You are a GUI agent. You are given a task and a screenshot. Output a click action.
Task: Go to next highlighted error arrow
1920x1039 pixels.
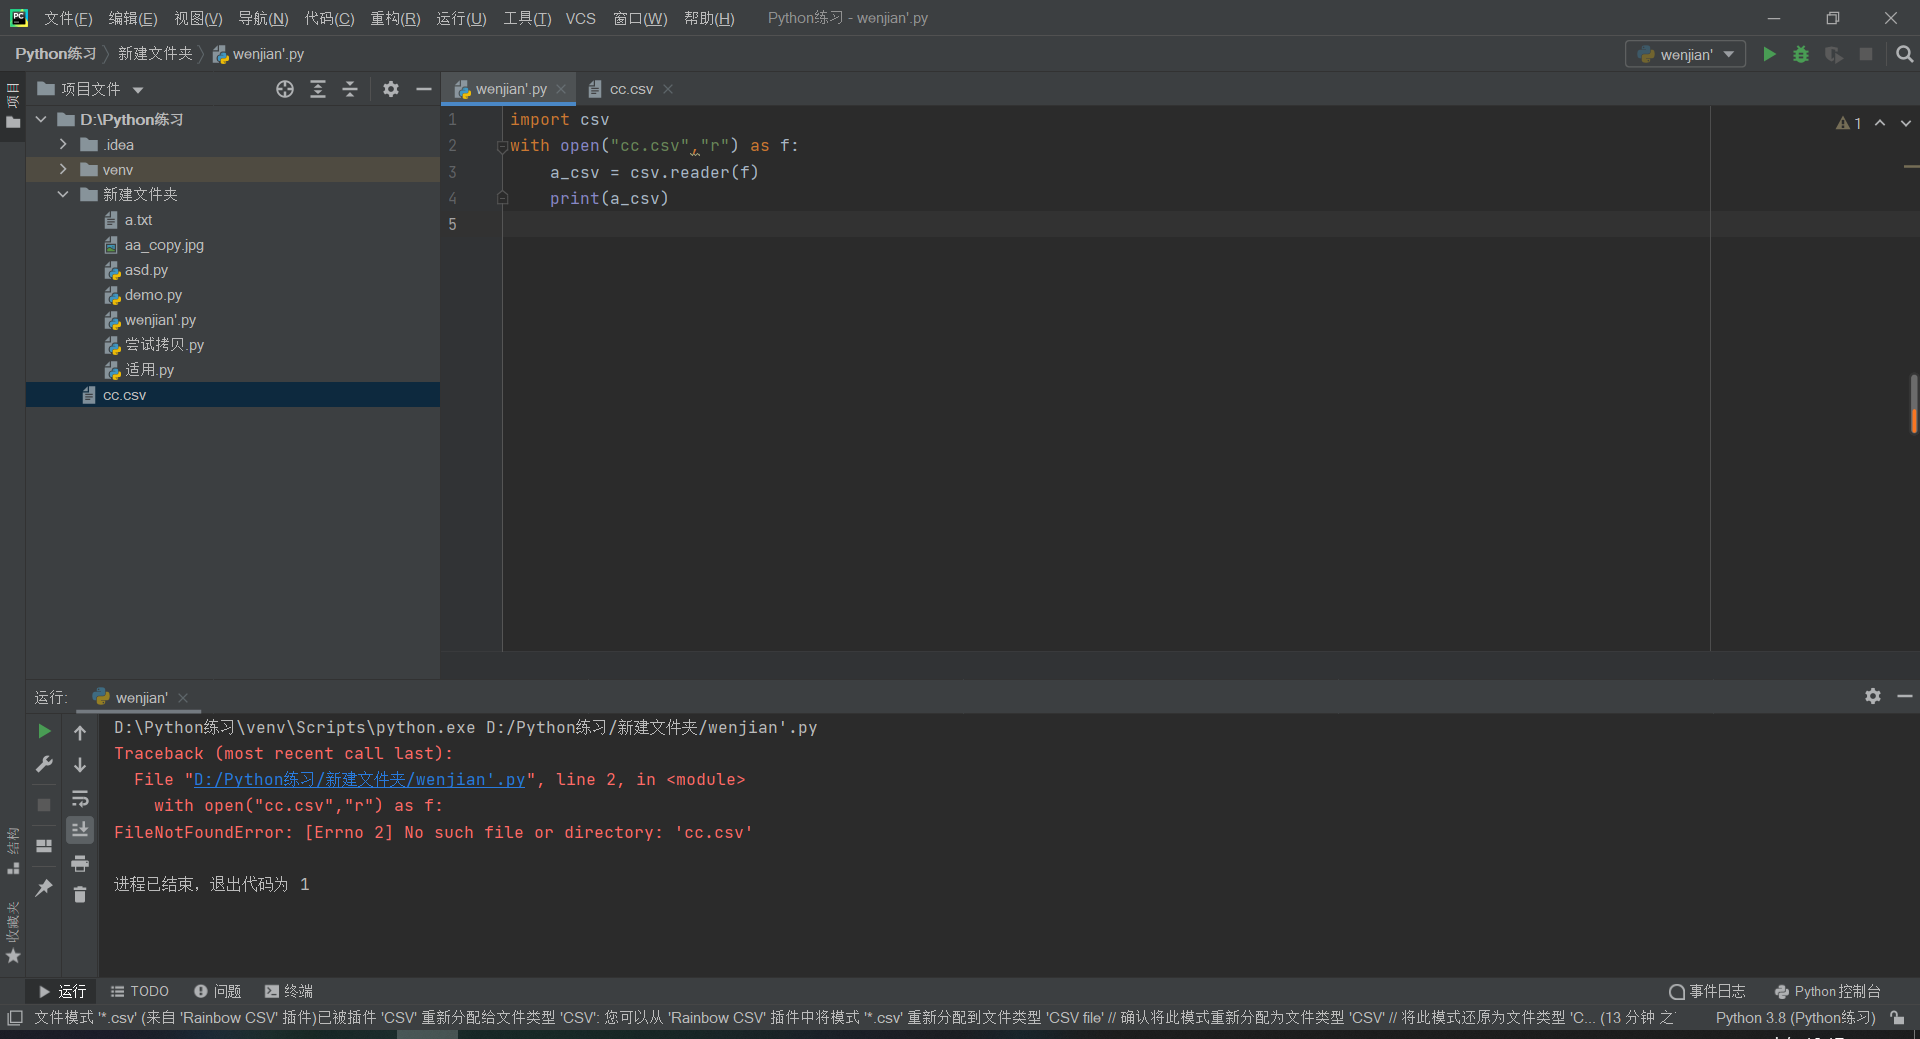(1906, 123)
